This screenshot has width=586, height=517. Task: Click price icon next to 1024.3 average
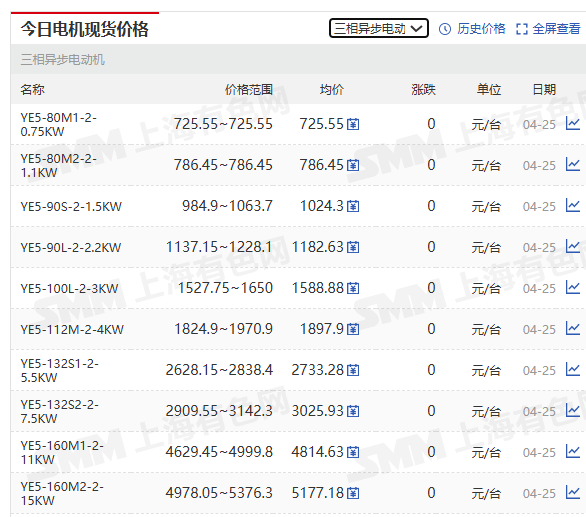(353, 206)
